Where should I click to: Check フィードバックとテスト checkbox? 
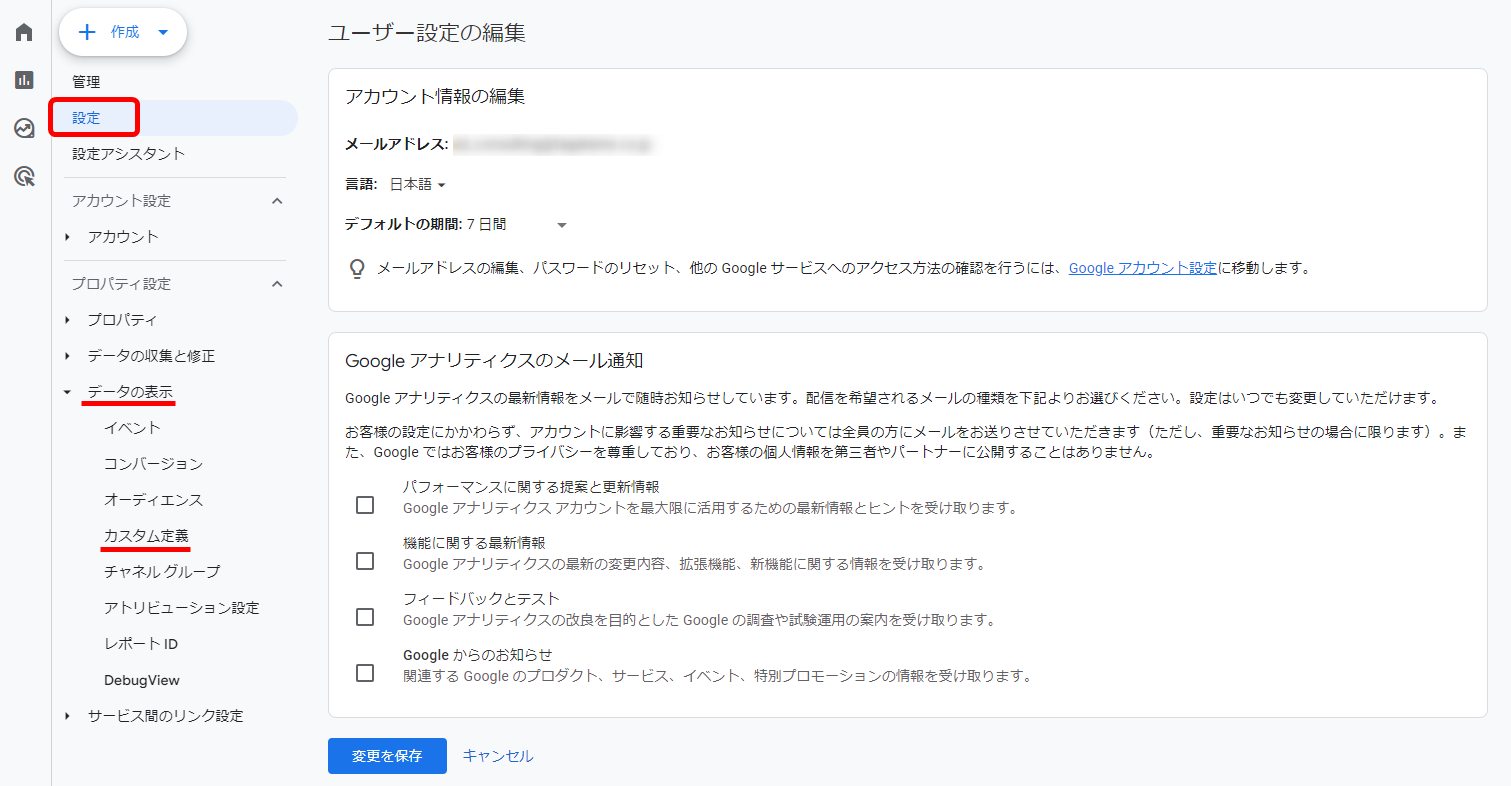coord(365,617)
